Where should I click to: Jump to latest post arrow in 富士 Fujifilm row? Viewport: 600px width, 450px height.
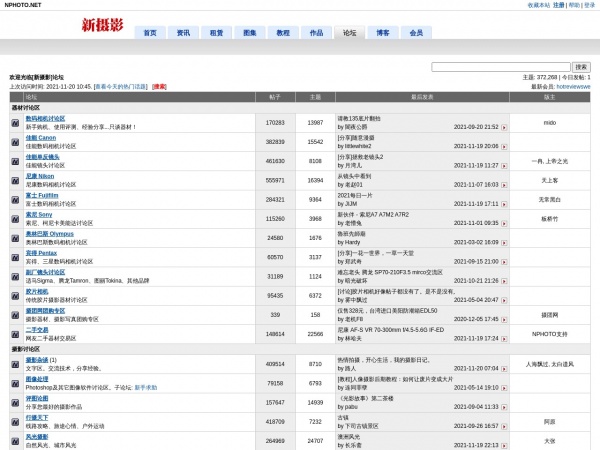coord(504,204)
